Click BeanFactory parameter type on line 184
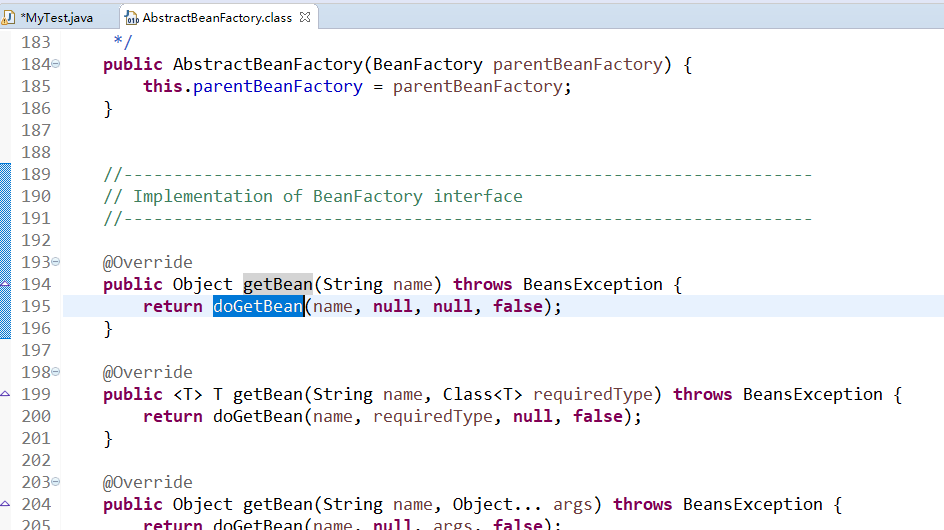This screenshot has width=944, height=530. [427, 64]
